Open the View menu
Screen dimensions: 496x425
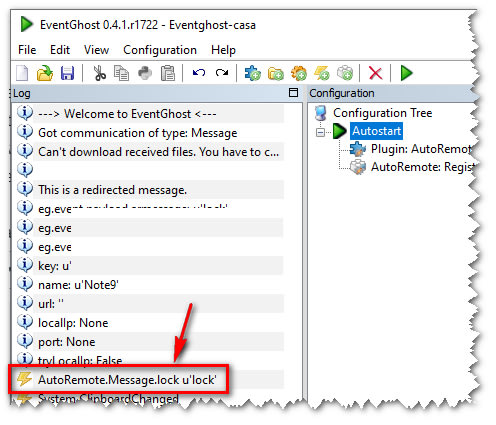96,50
